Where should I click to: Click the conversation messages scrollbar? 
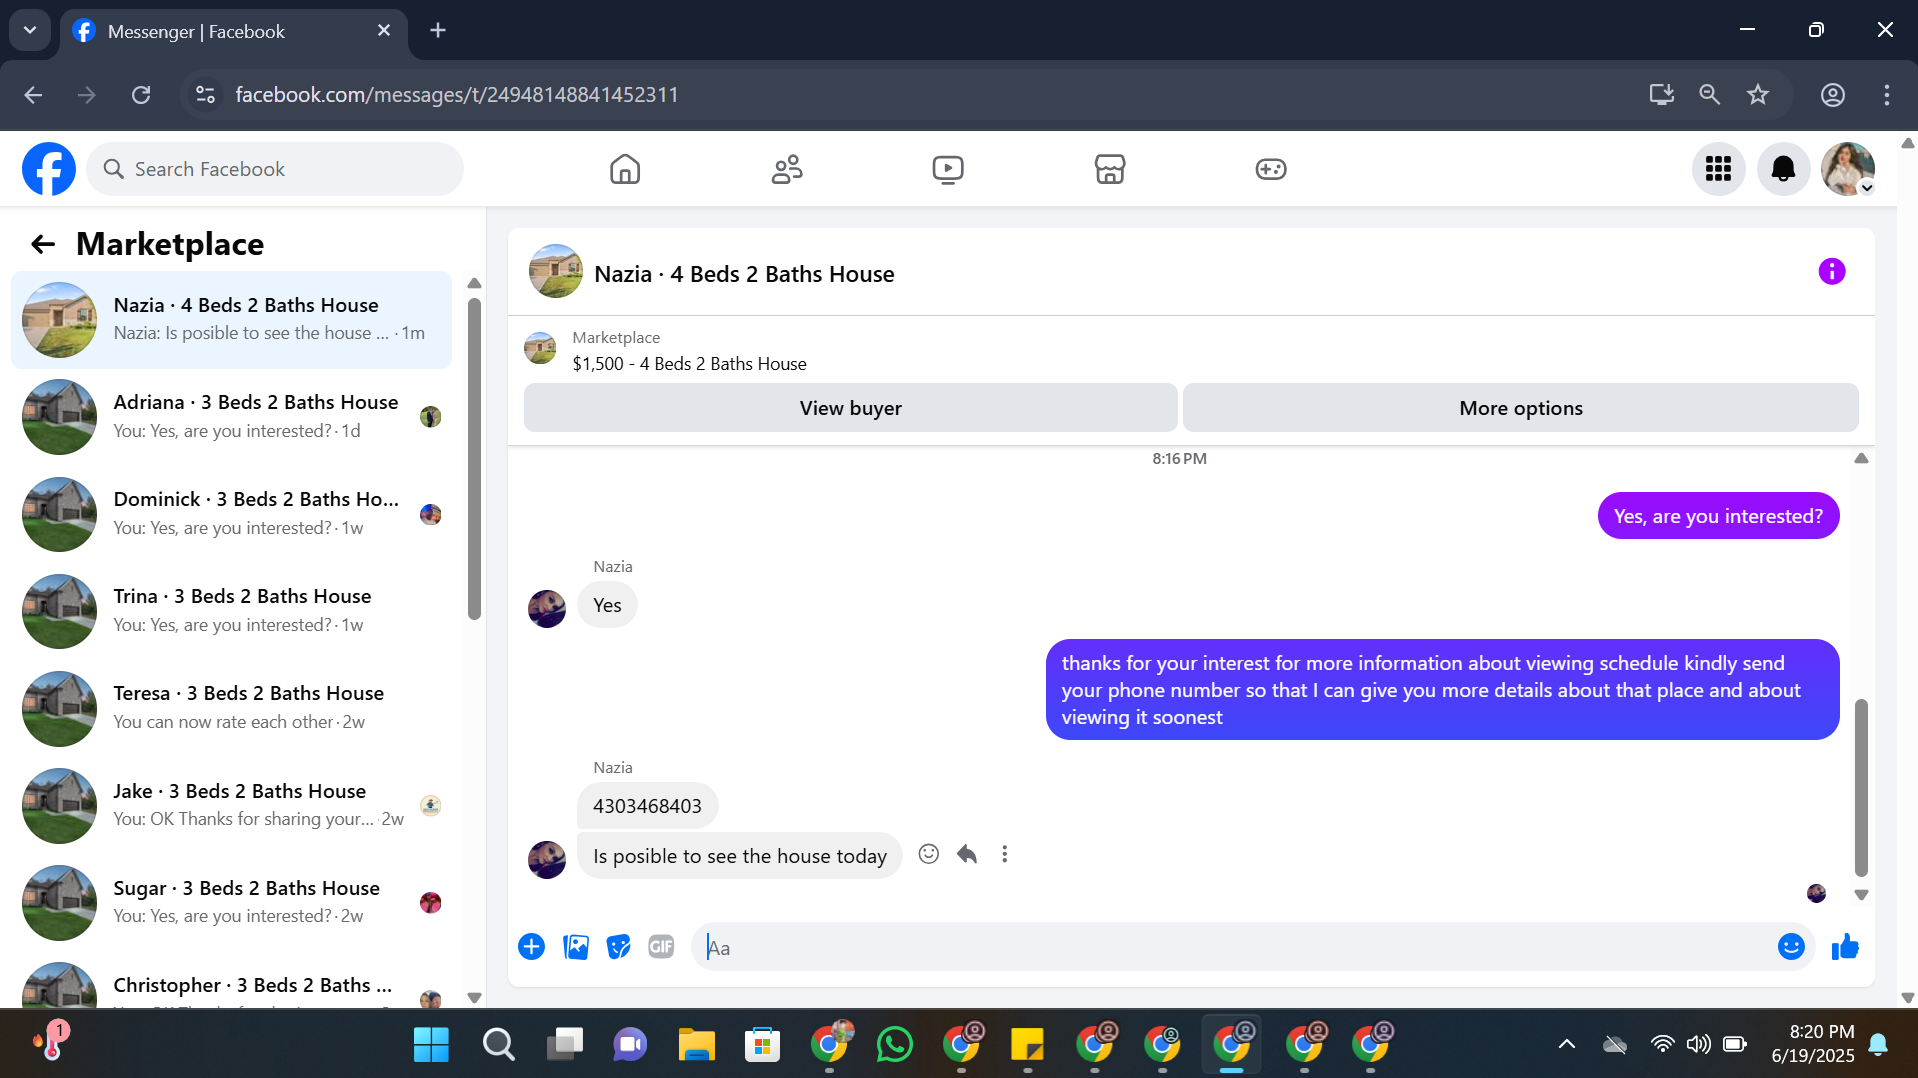(1861, 788)
